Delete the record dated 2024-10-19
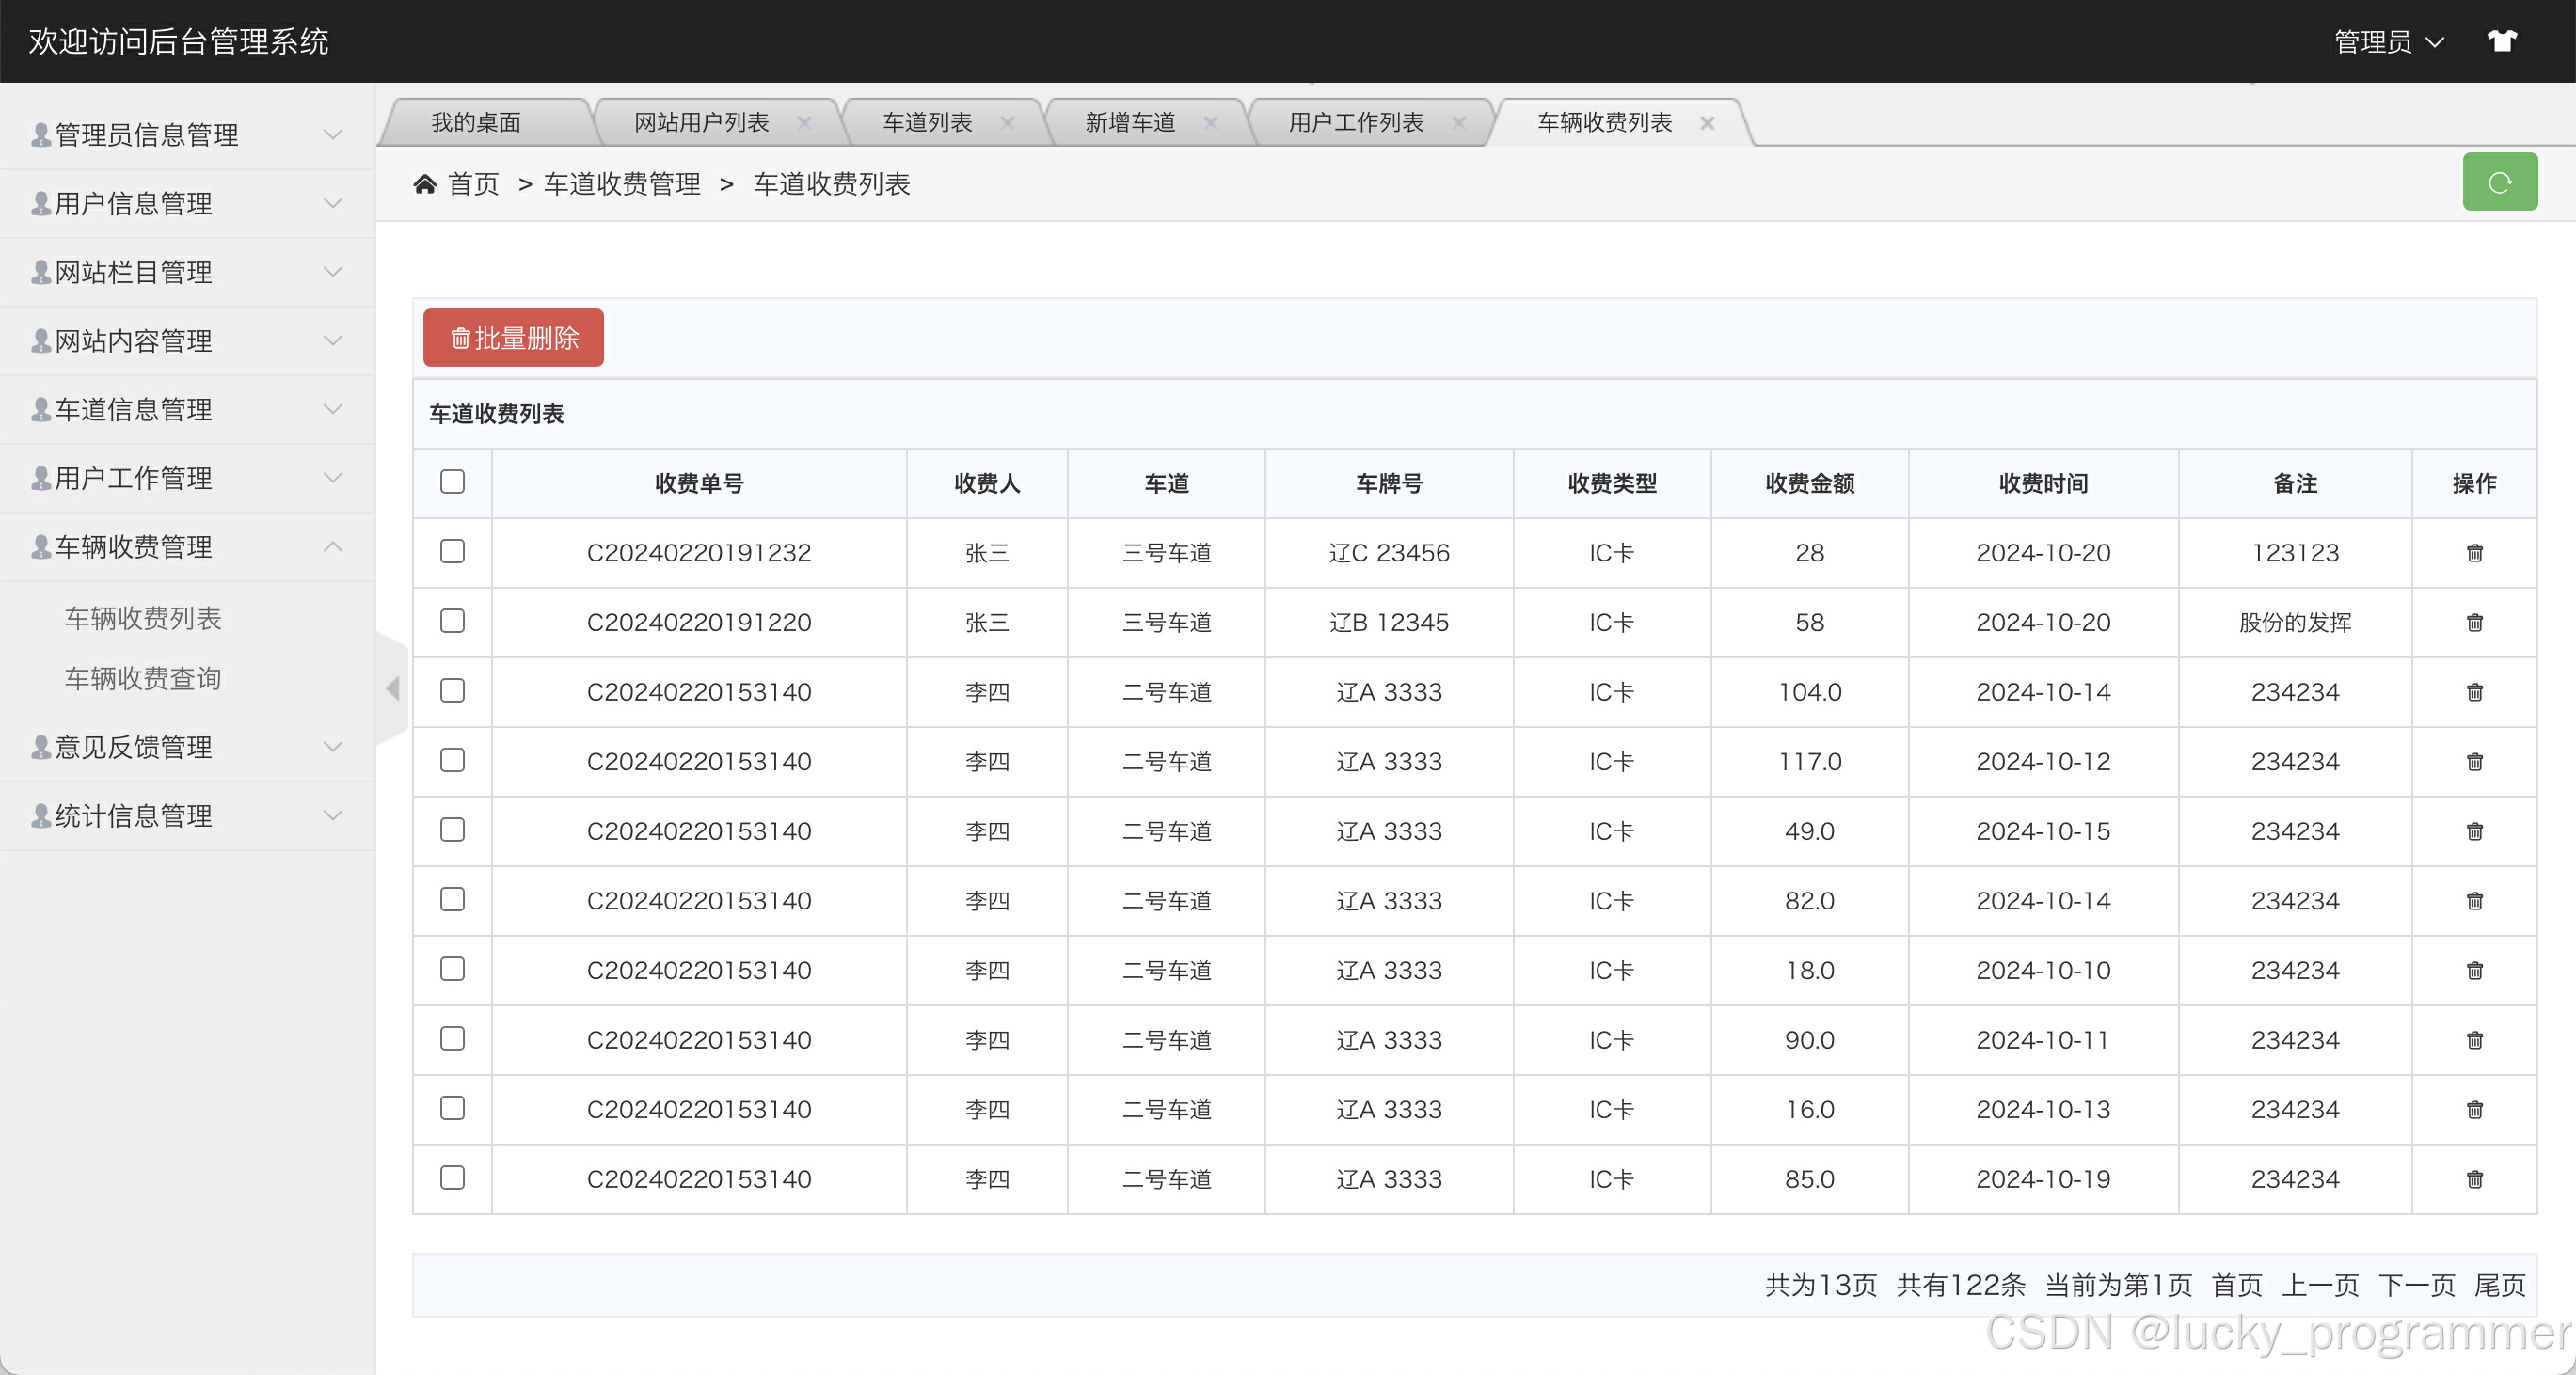Screen dimensions: 2576x1375 pos(2474,1179)
